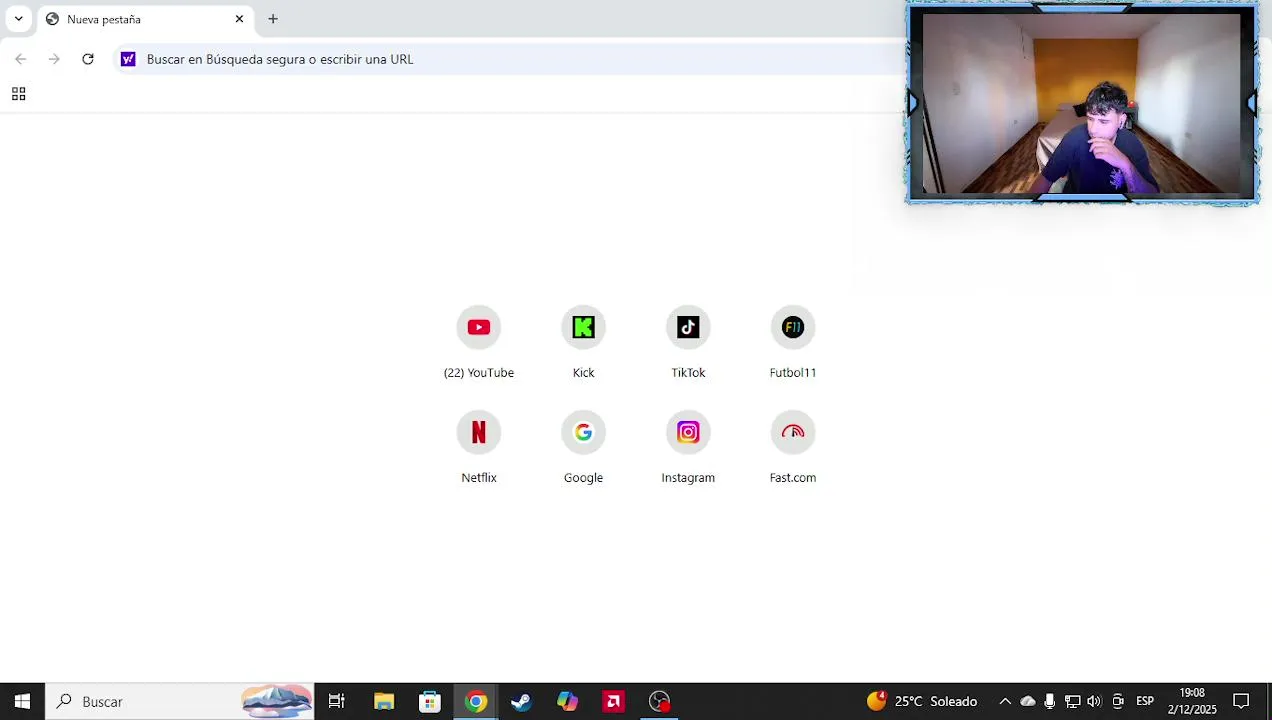Open the Futbol11 shortcut tile
The width and height of the screenshot is (1272, 720).
[793, 342]
